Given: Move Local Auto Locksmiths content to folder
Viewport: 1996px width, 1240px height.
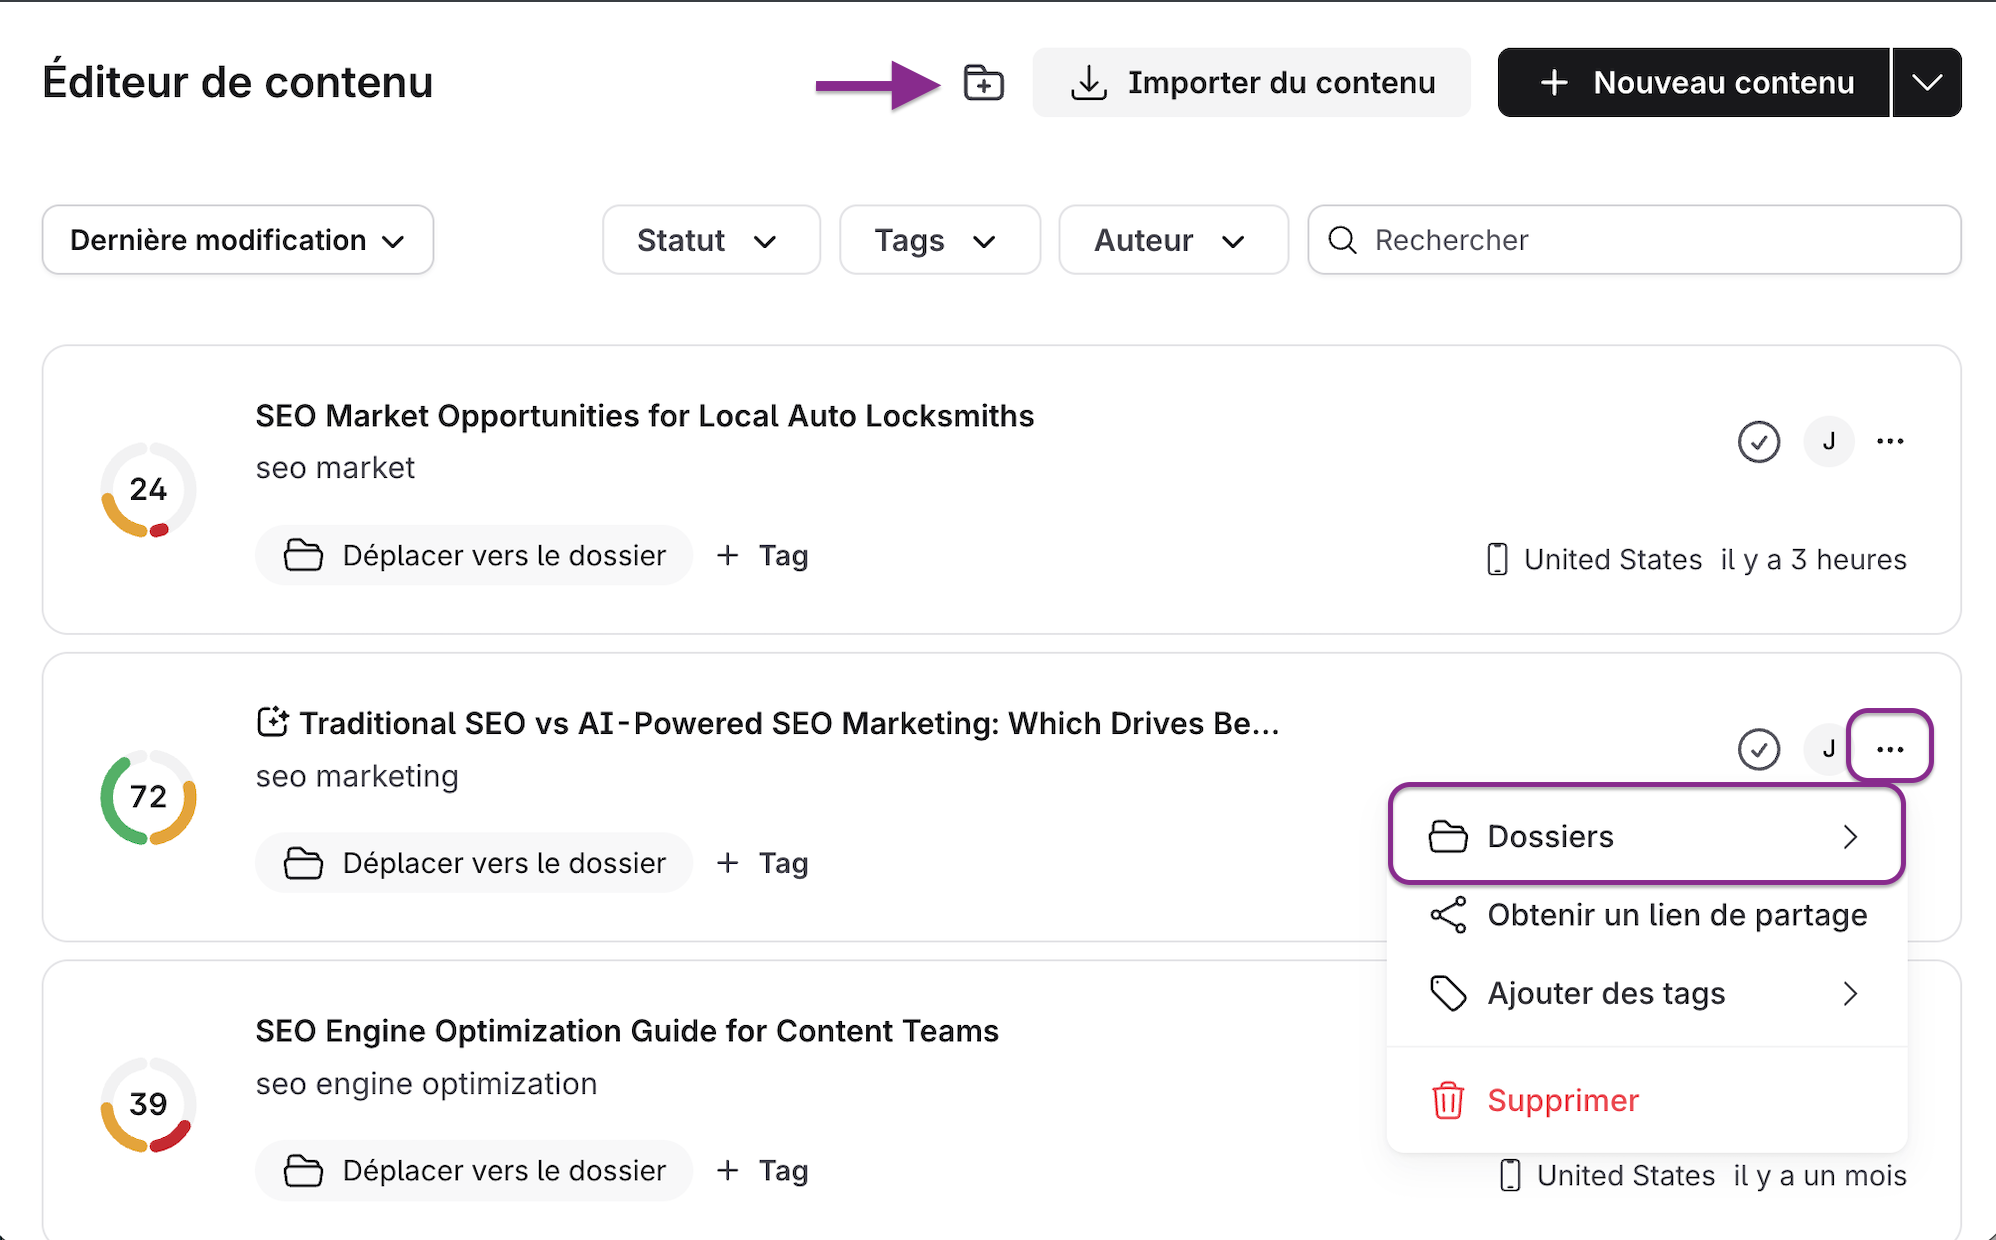Looking at the screenshot, I should click(x=474, y=555).
